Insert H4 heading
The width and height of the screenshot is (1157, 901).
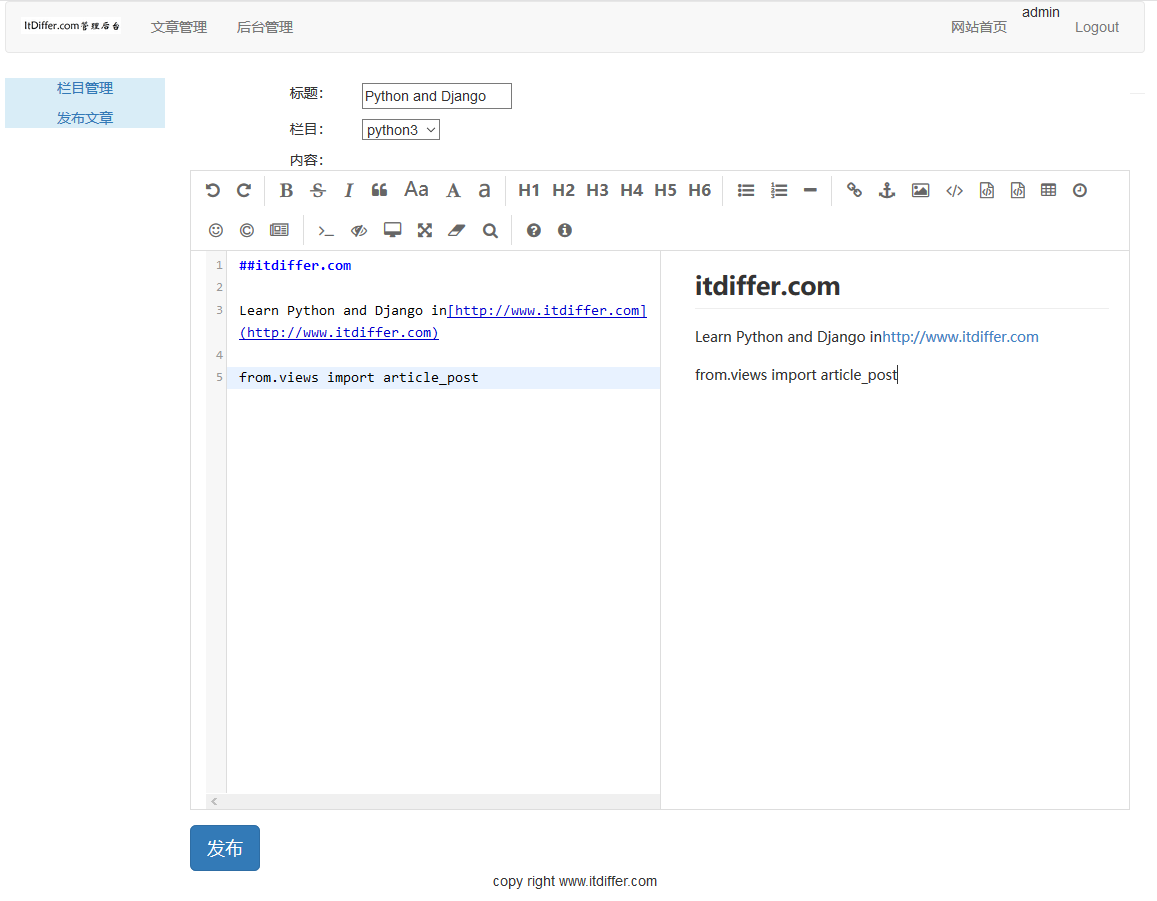632,190
